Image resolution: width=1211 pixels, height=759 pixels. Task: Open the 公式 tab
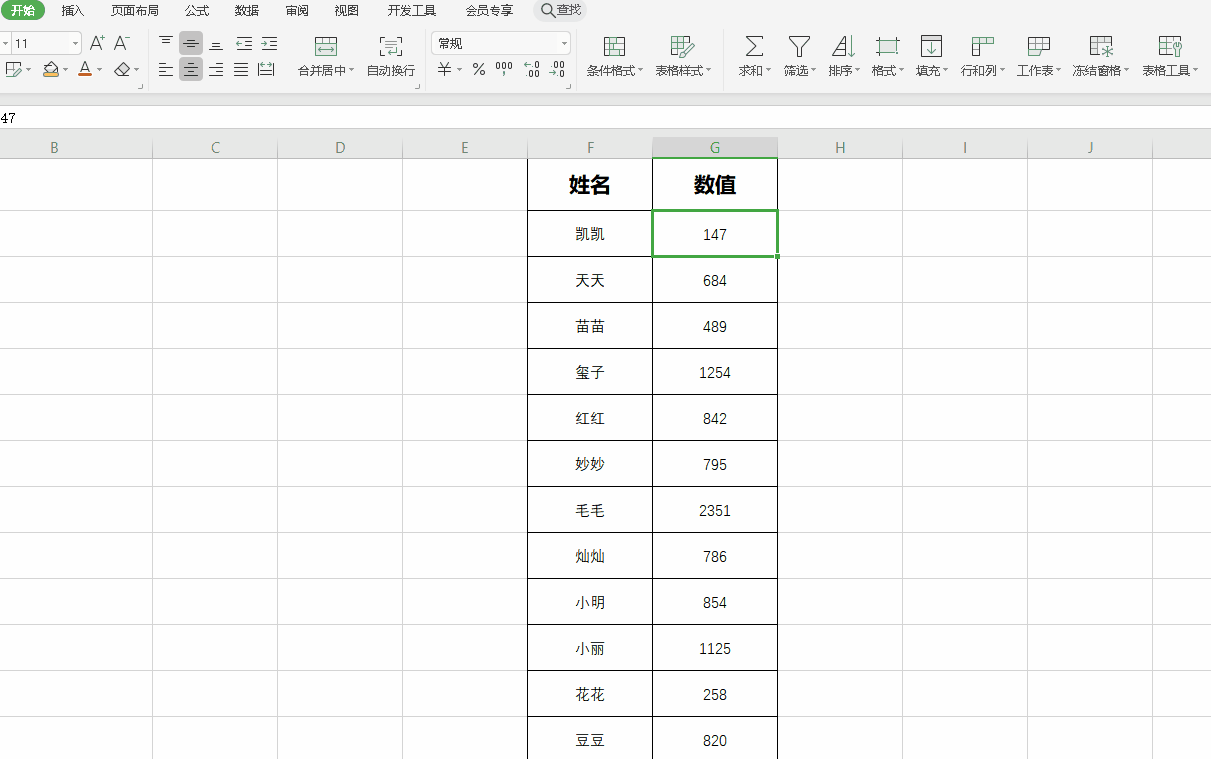(196, 10)
